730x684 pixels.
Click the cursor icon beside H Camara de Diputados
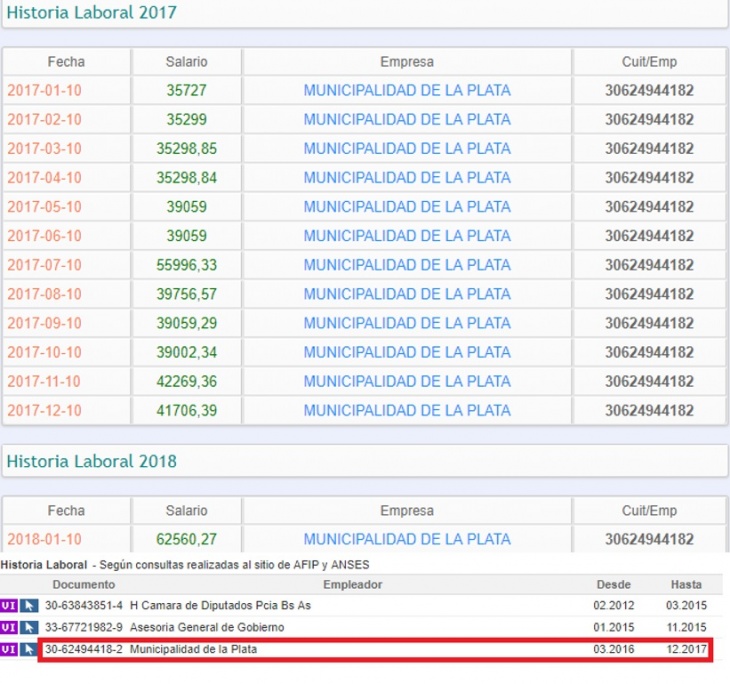coord(29,606)
